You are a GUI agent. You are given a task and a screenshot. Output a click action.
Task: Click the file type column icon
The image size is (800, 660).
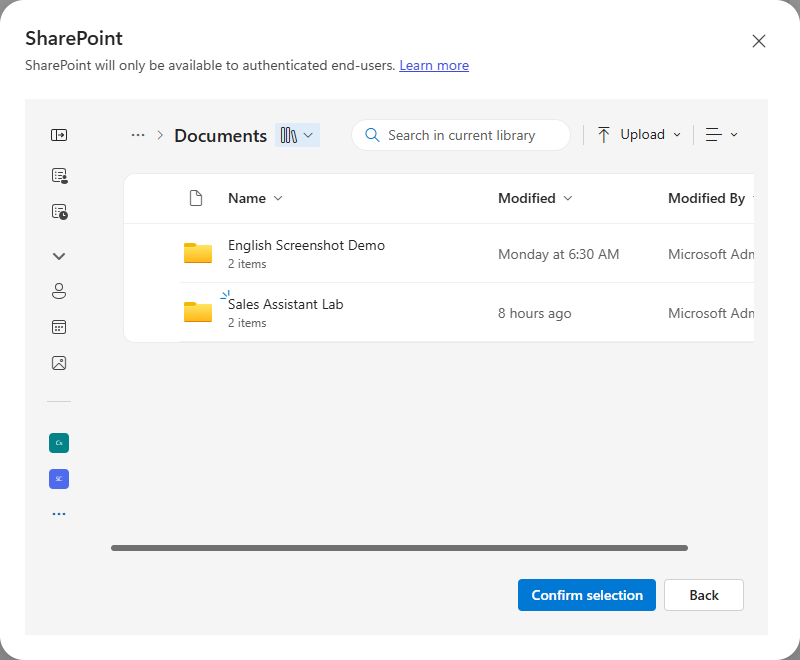click(x=196, y=198)
